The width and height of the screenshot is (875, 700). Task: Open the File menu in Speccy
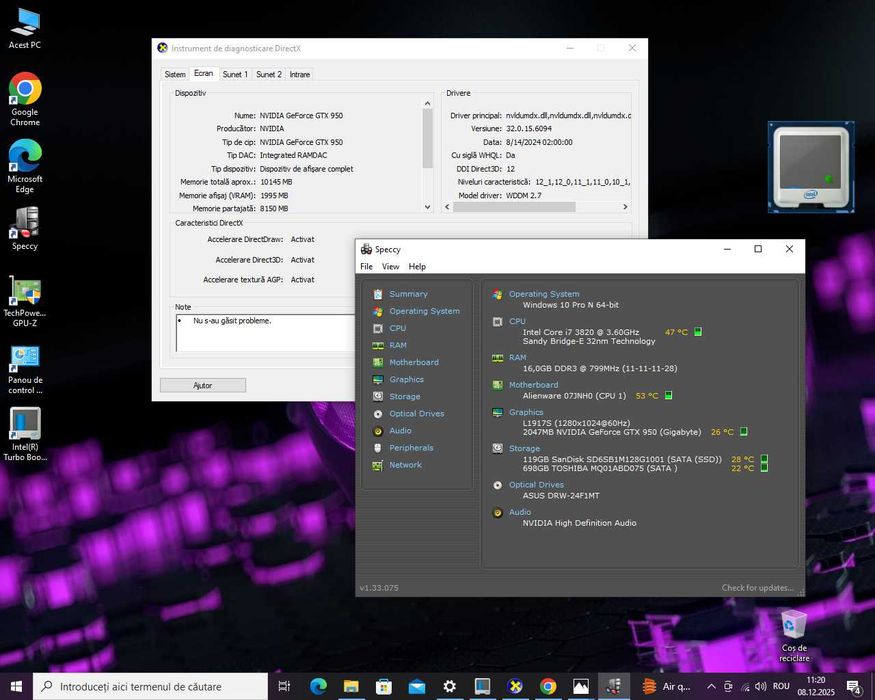click(x=366, y=267)
